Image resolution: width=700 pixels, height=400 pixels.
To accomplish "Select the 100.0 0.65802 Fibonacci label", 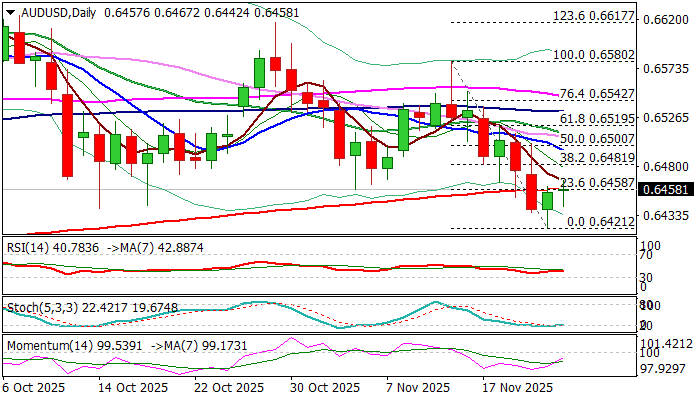I will point(593,55).
